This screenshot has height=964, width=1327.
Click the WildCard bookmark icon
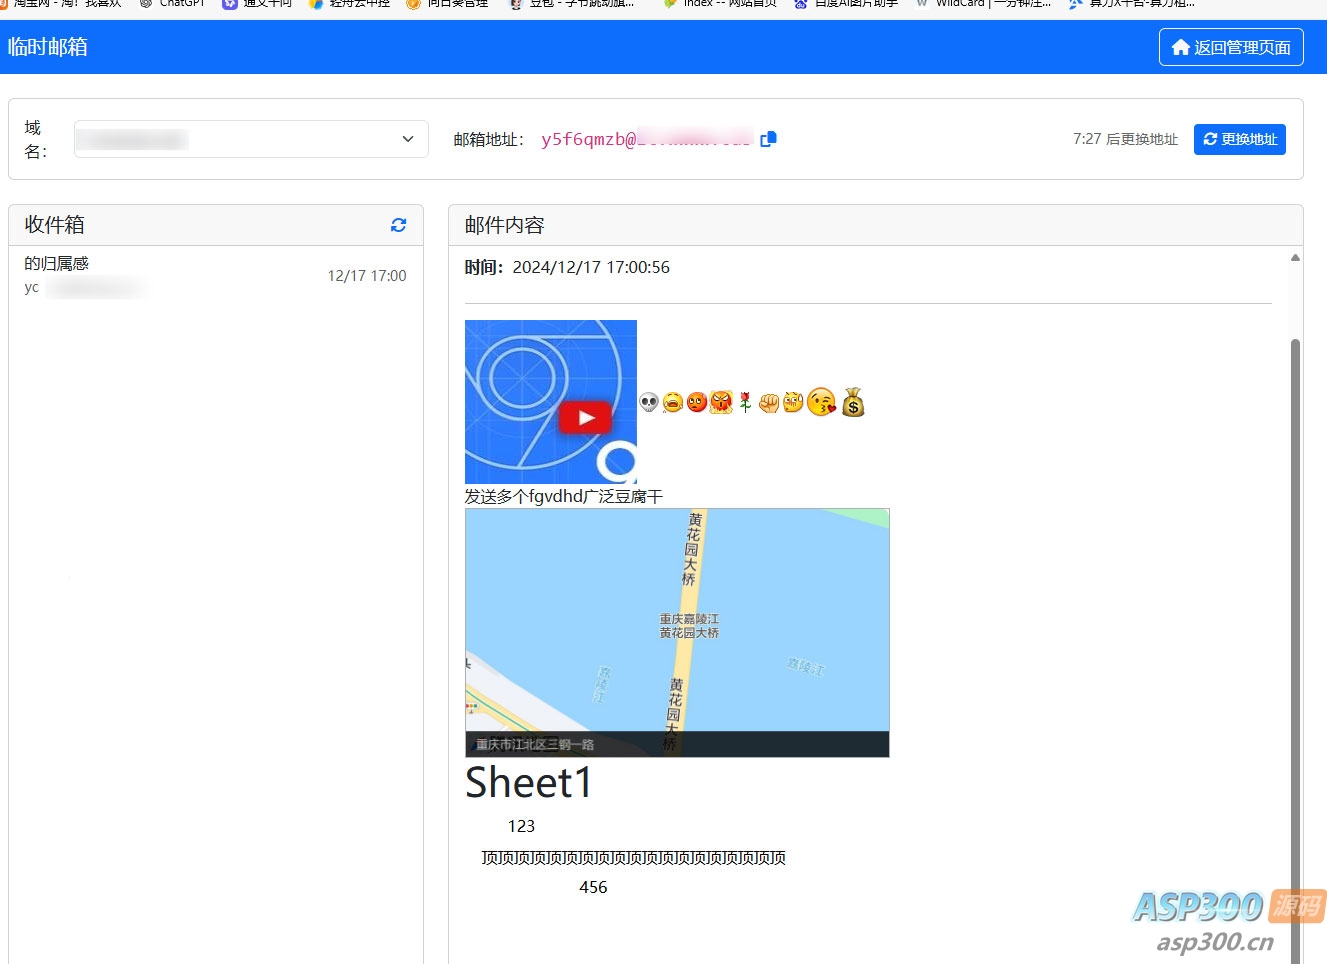tap(921, 4)
